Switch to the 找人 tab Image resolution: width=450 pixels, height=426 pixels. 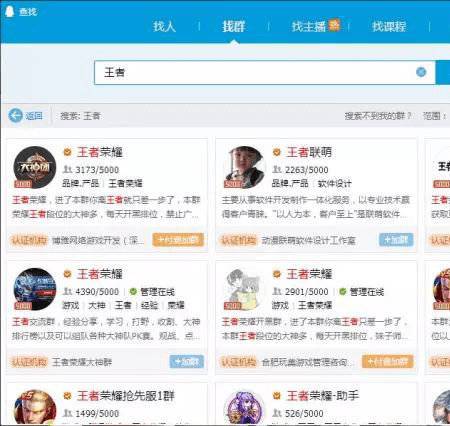(164, 26)
